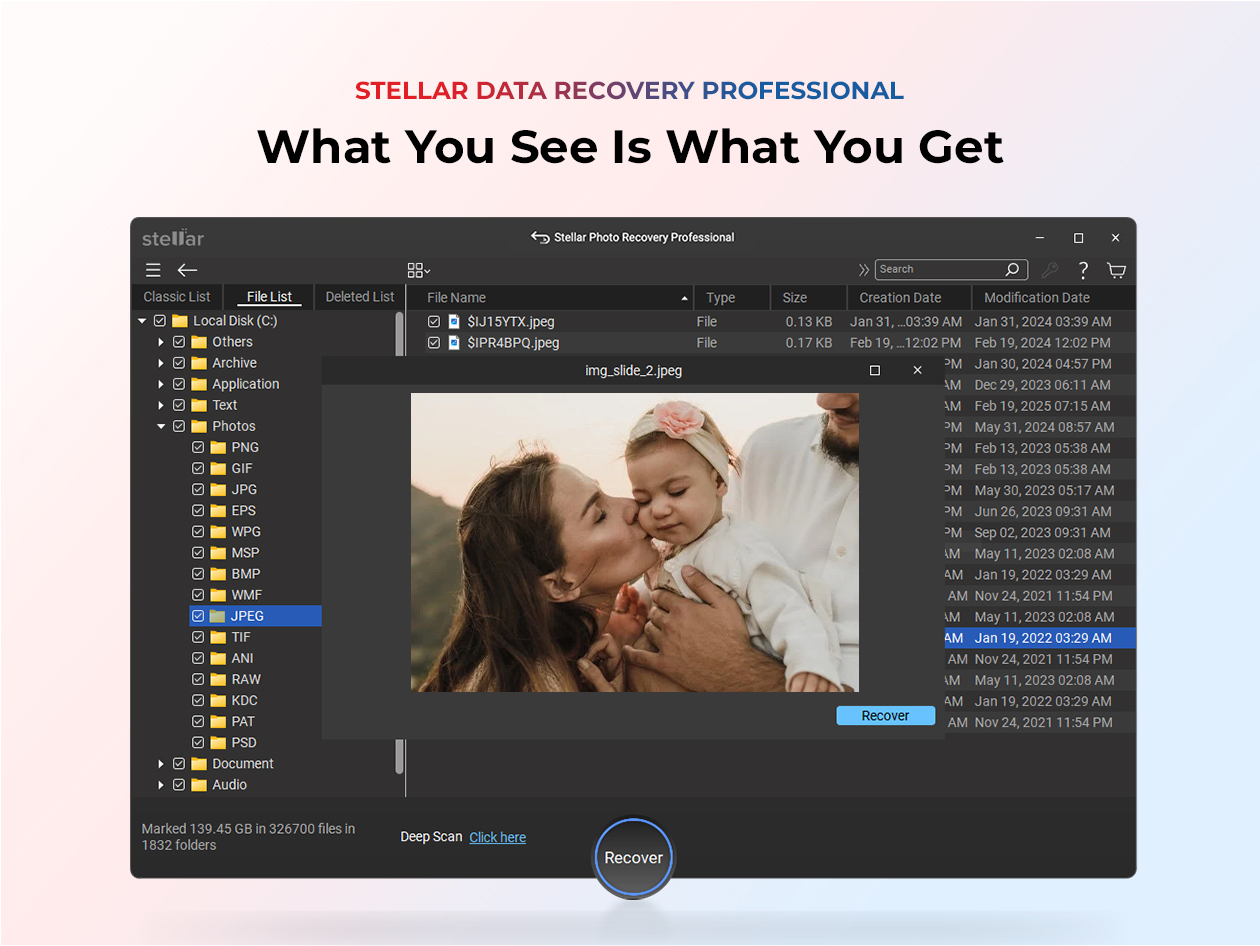Open the shopping cart buy icon
1260x946 pixels.
pyautogui.click(x=1116, y=270)
